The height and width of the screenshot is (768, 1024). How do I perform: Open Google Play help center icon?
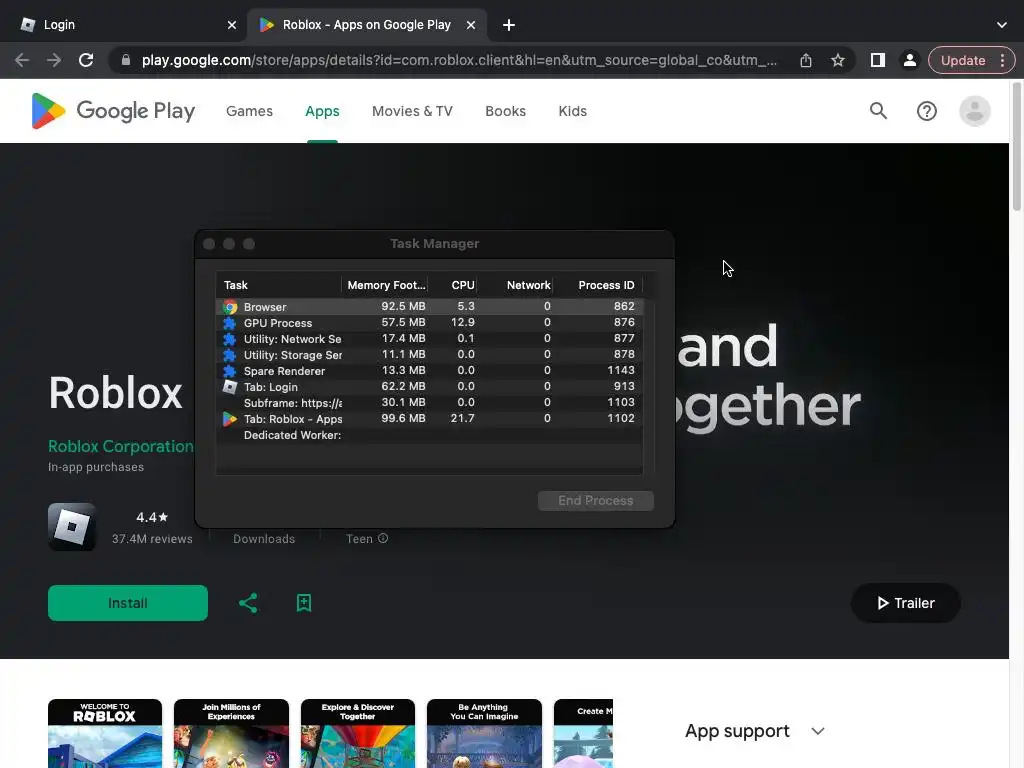pyautogui.click(x=926, y=111)
